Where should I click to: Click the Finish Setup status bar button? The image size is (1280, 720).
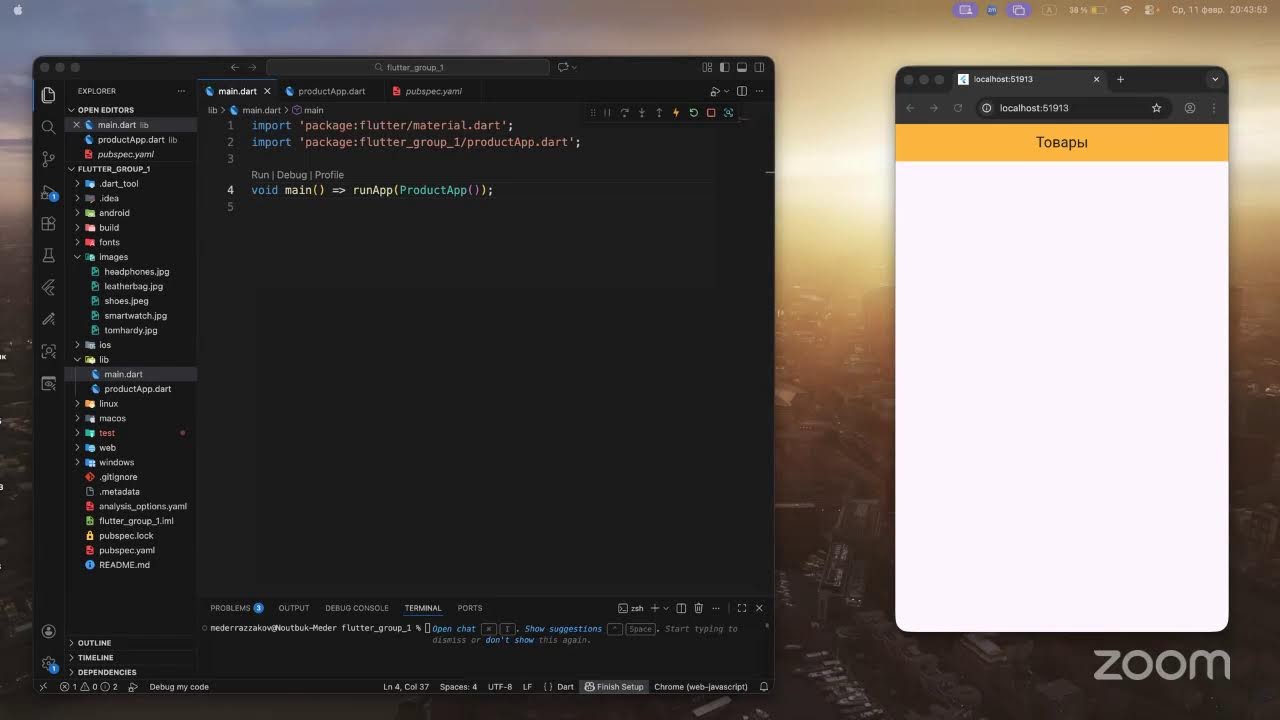coord(614,687)
